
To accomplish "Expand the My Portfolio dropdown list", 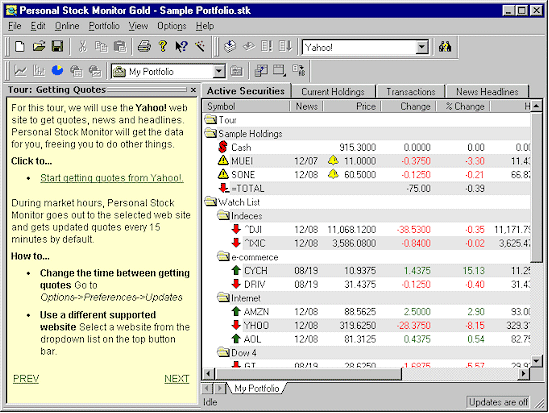I will [x=219, y=71].
